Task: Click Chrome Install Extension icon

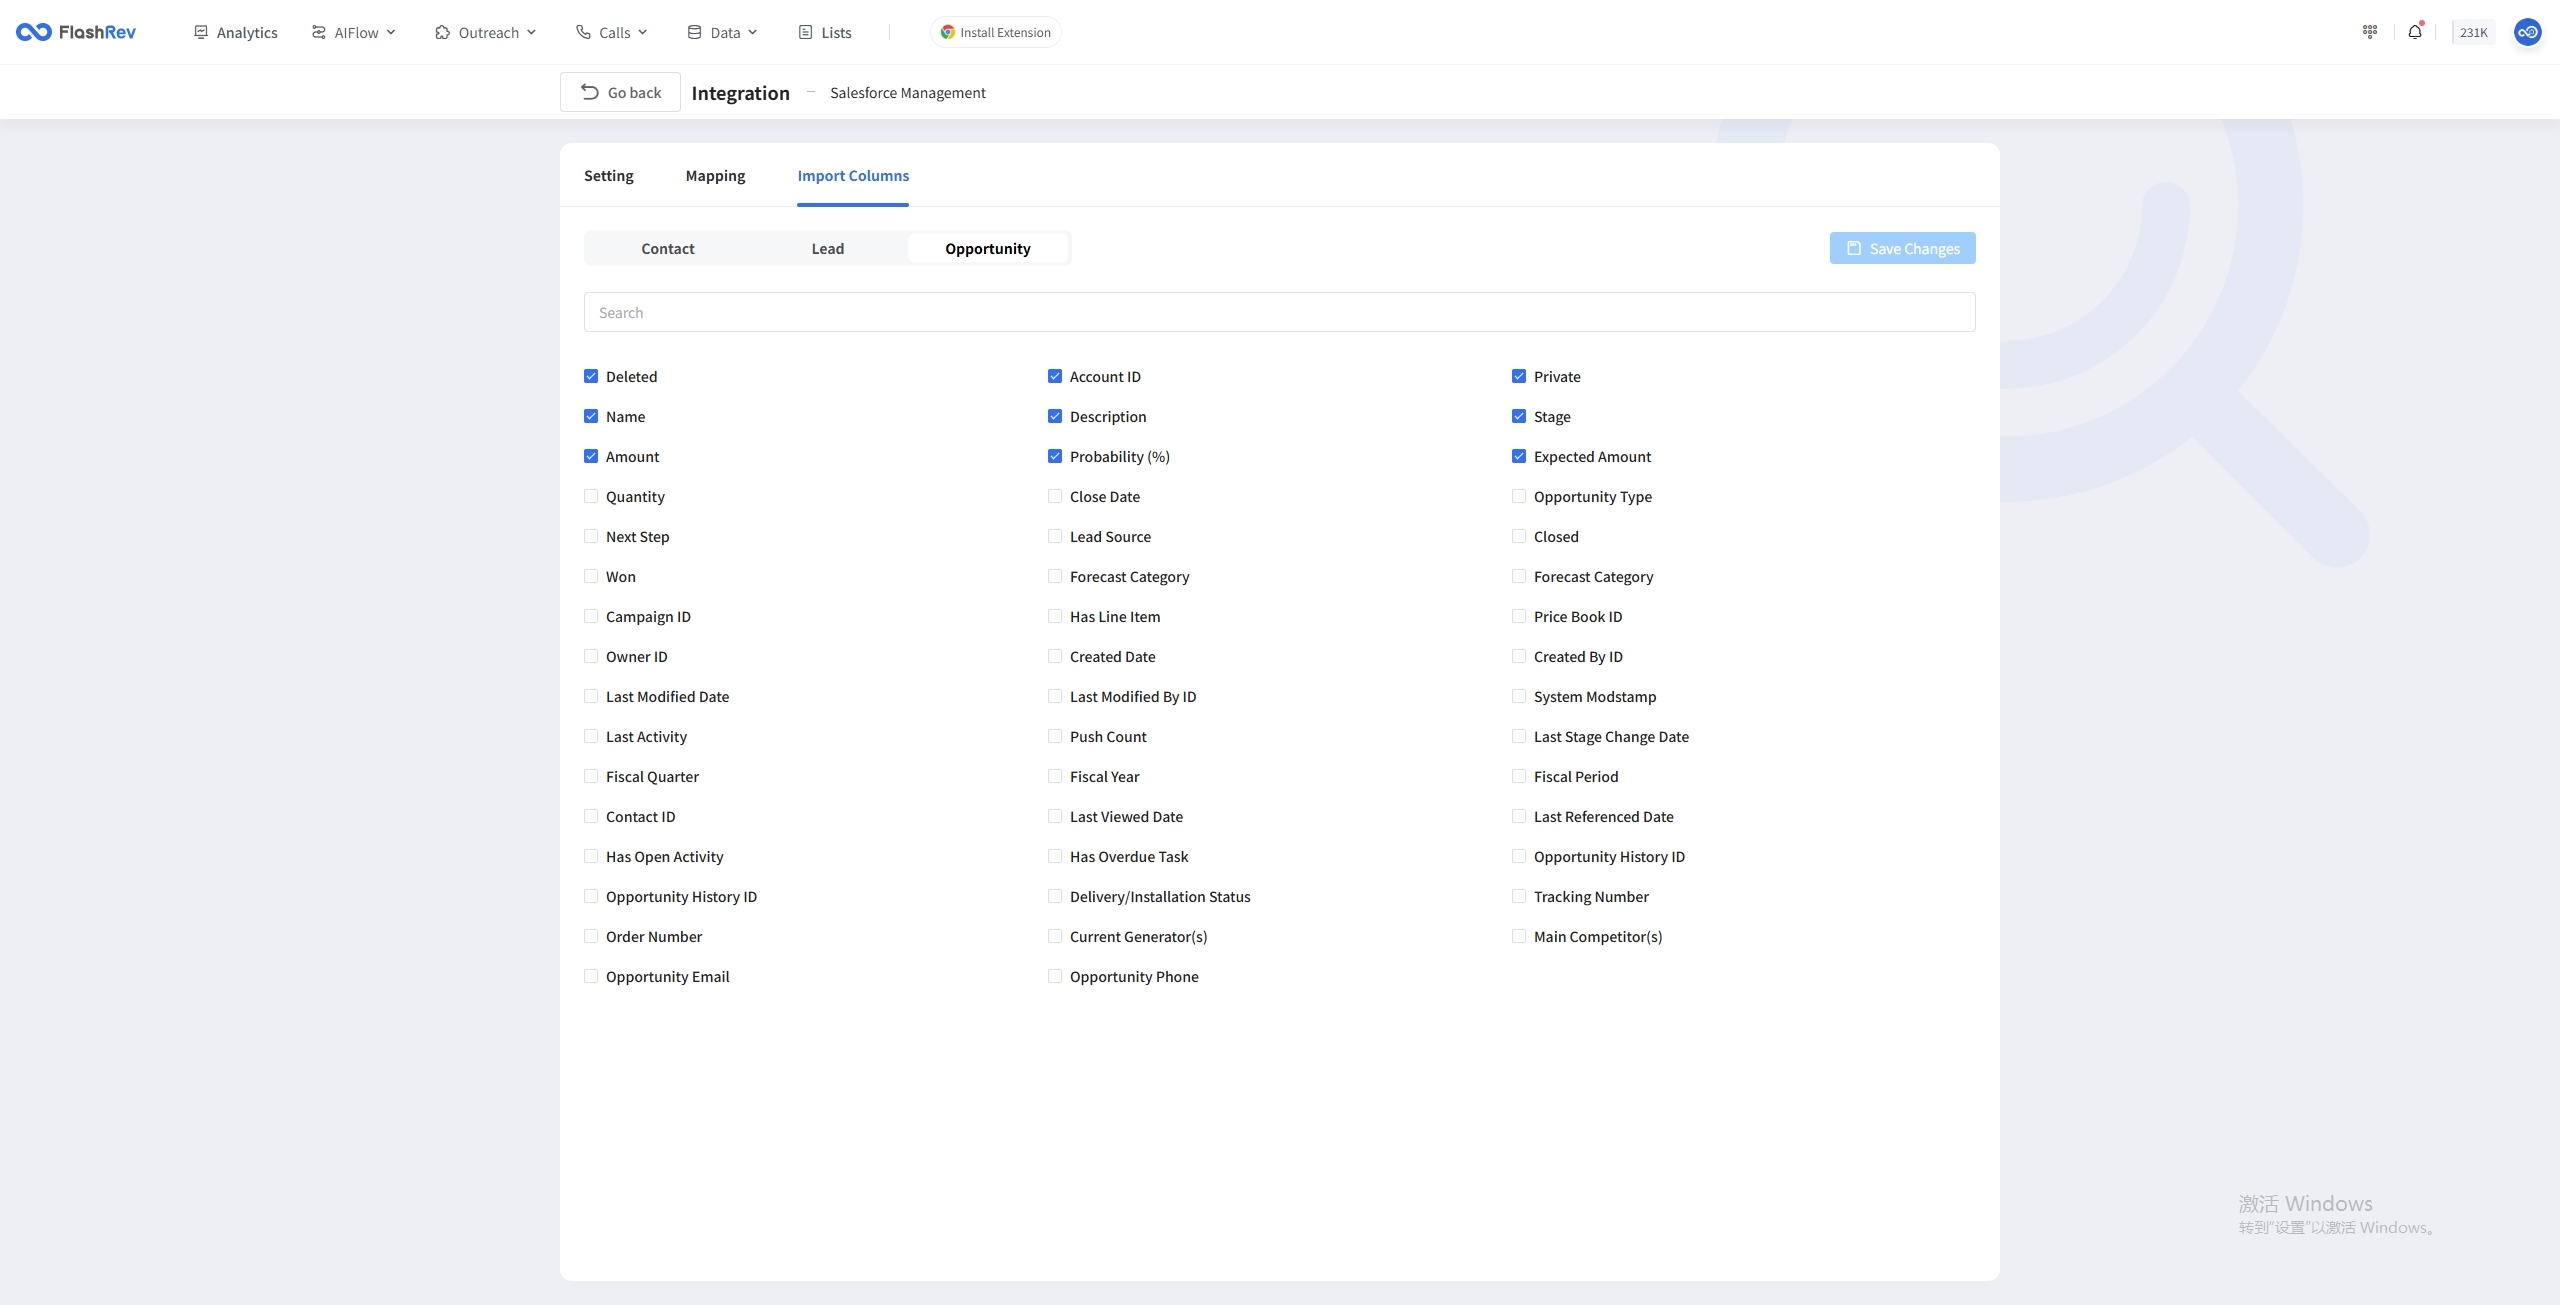Action: [947, 32]
